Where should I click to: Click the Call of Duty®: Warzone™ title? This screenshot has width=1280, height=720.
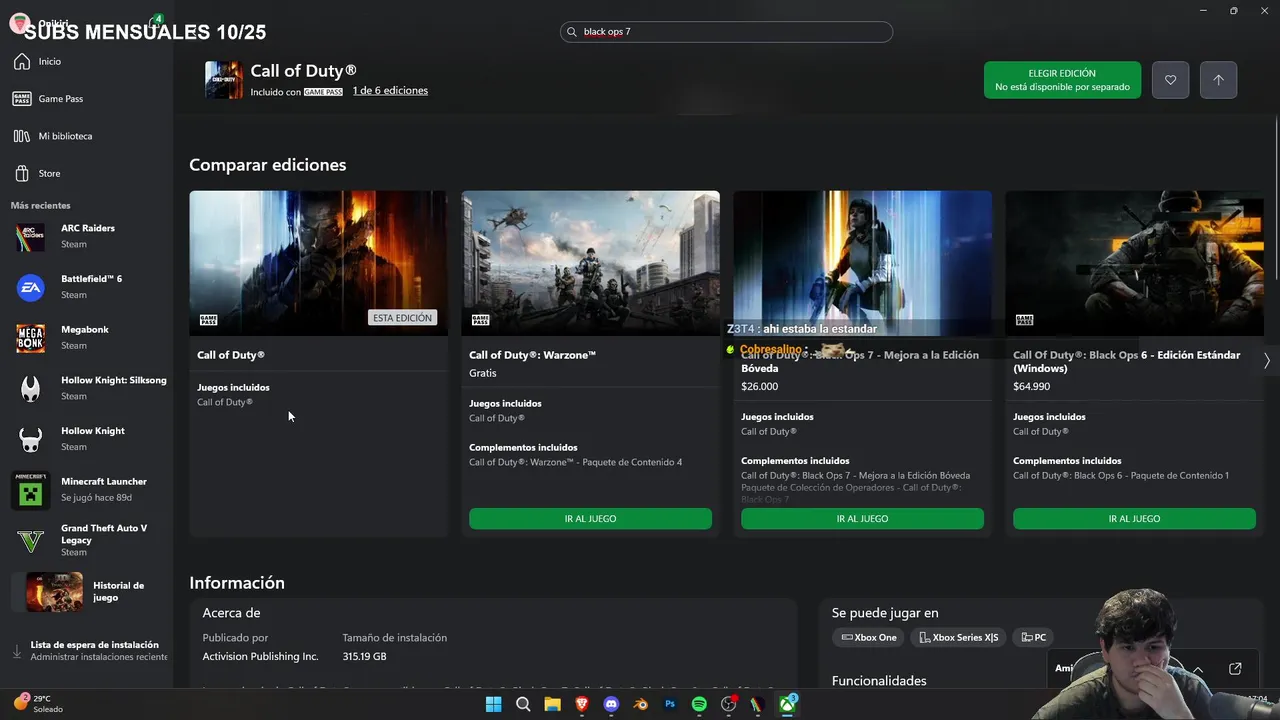tap(532, 355)
